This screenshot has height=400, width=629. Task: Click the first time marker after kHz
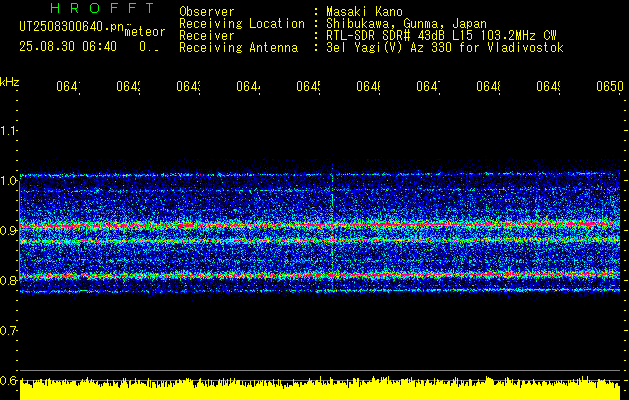point(68,87)
